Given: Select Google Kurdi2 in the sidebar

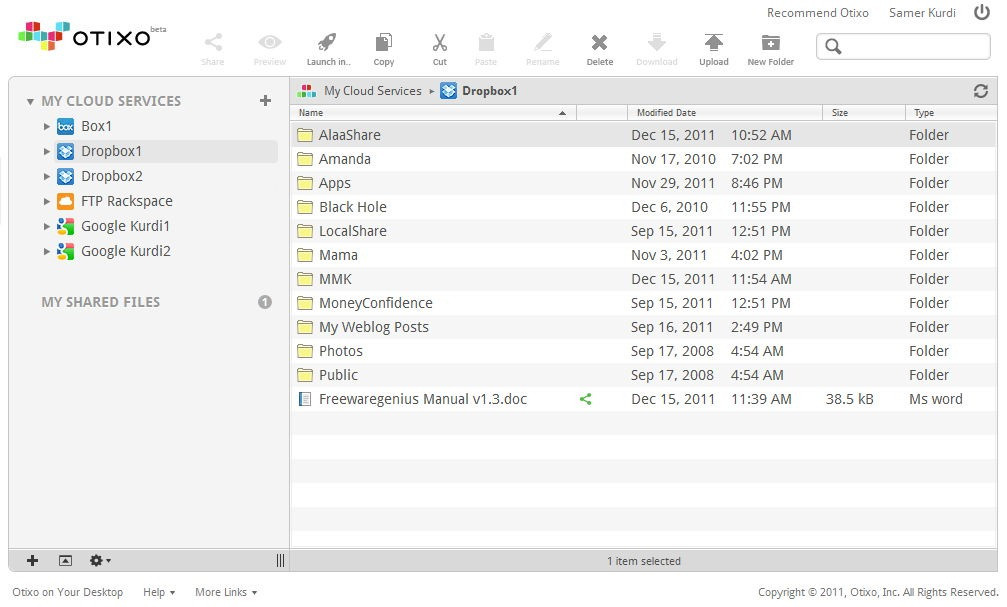Looking at the screenshot, I should (126, 251).
